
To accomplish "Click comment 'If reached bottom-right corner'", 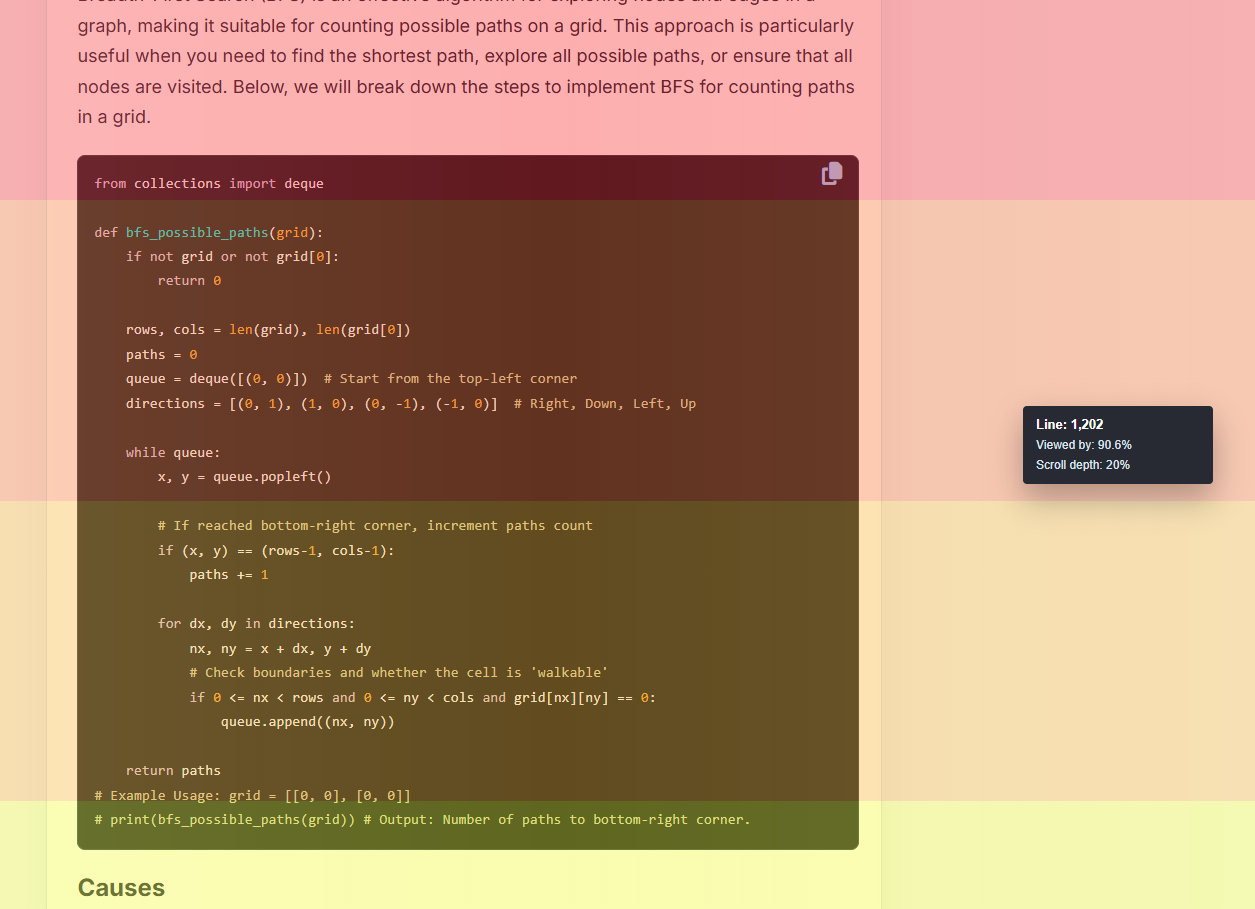I will [375, 526].
